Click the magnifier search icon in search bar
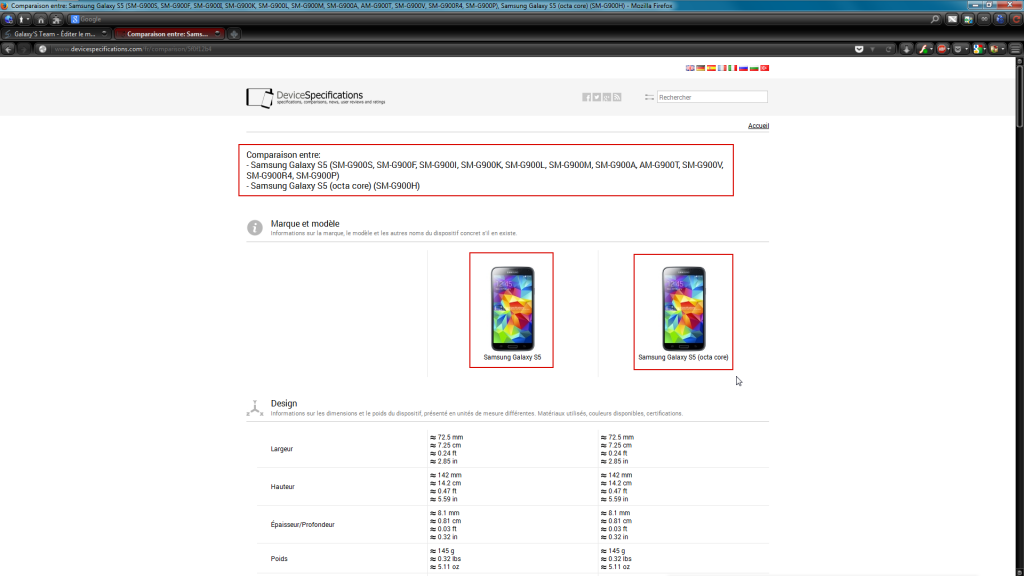The width and height of the screenshot is (1024, 576). pos(935,20)
